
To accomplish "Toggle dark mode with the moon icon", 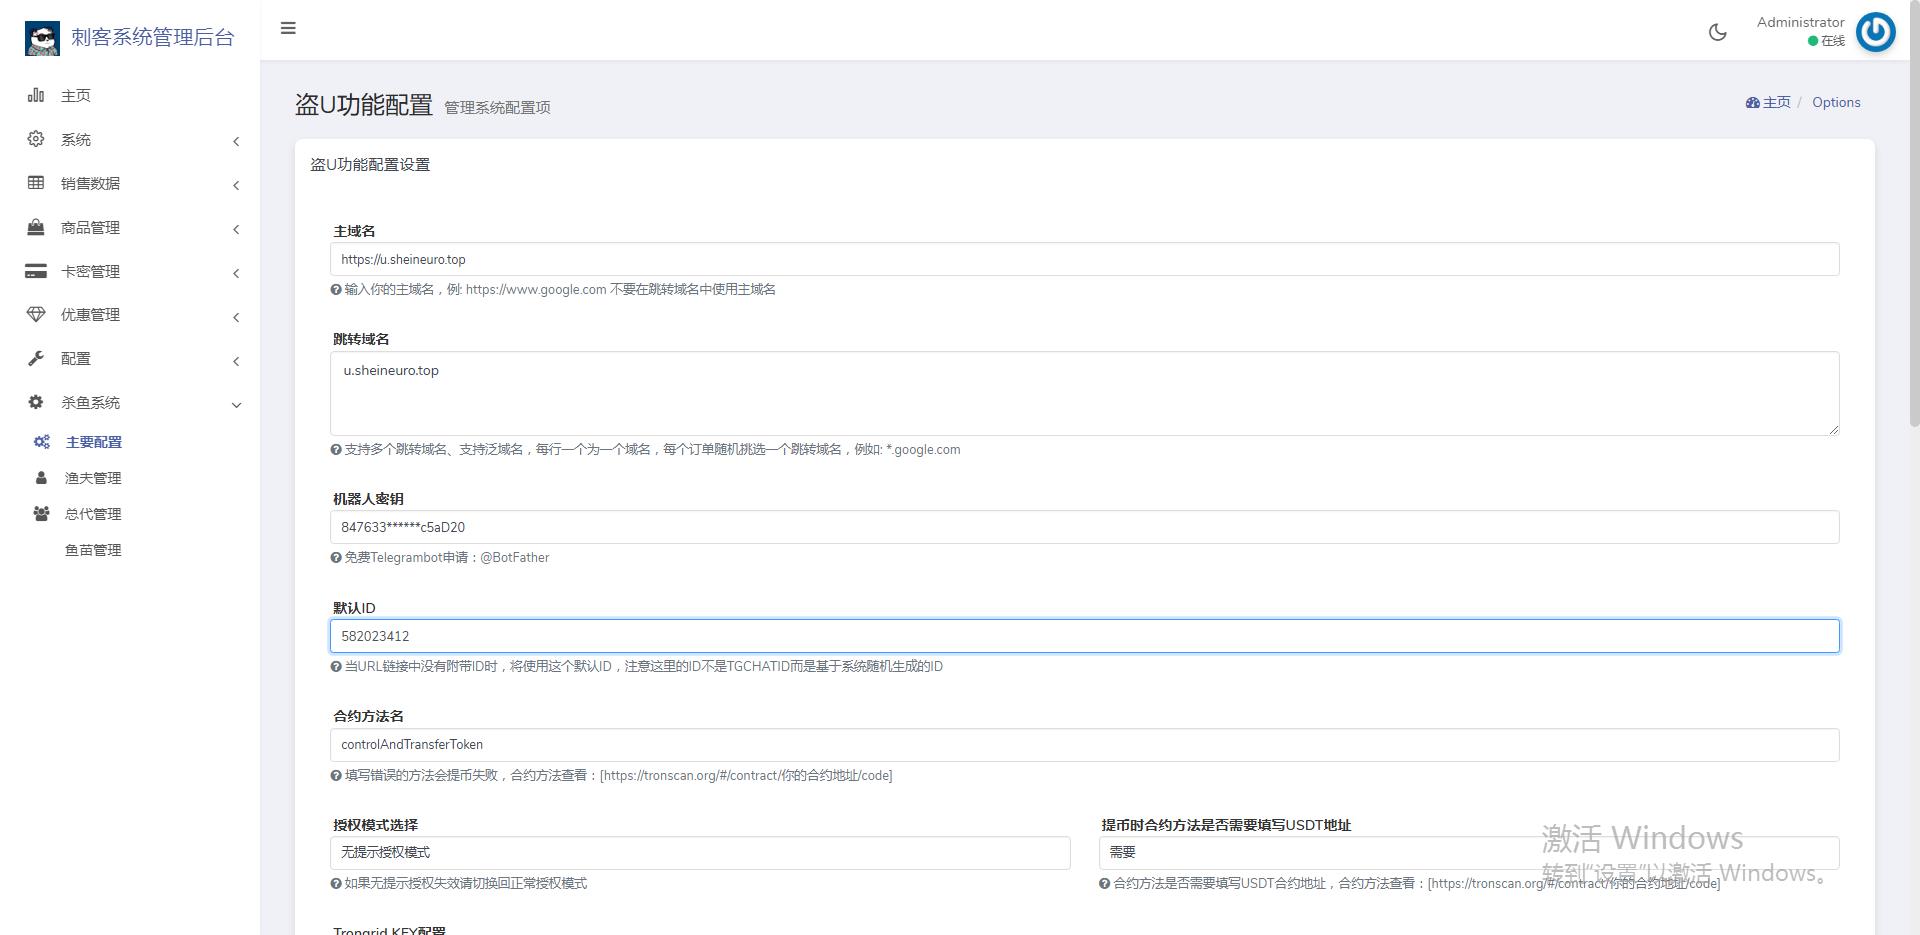I will (x=1717, y=32).
